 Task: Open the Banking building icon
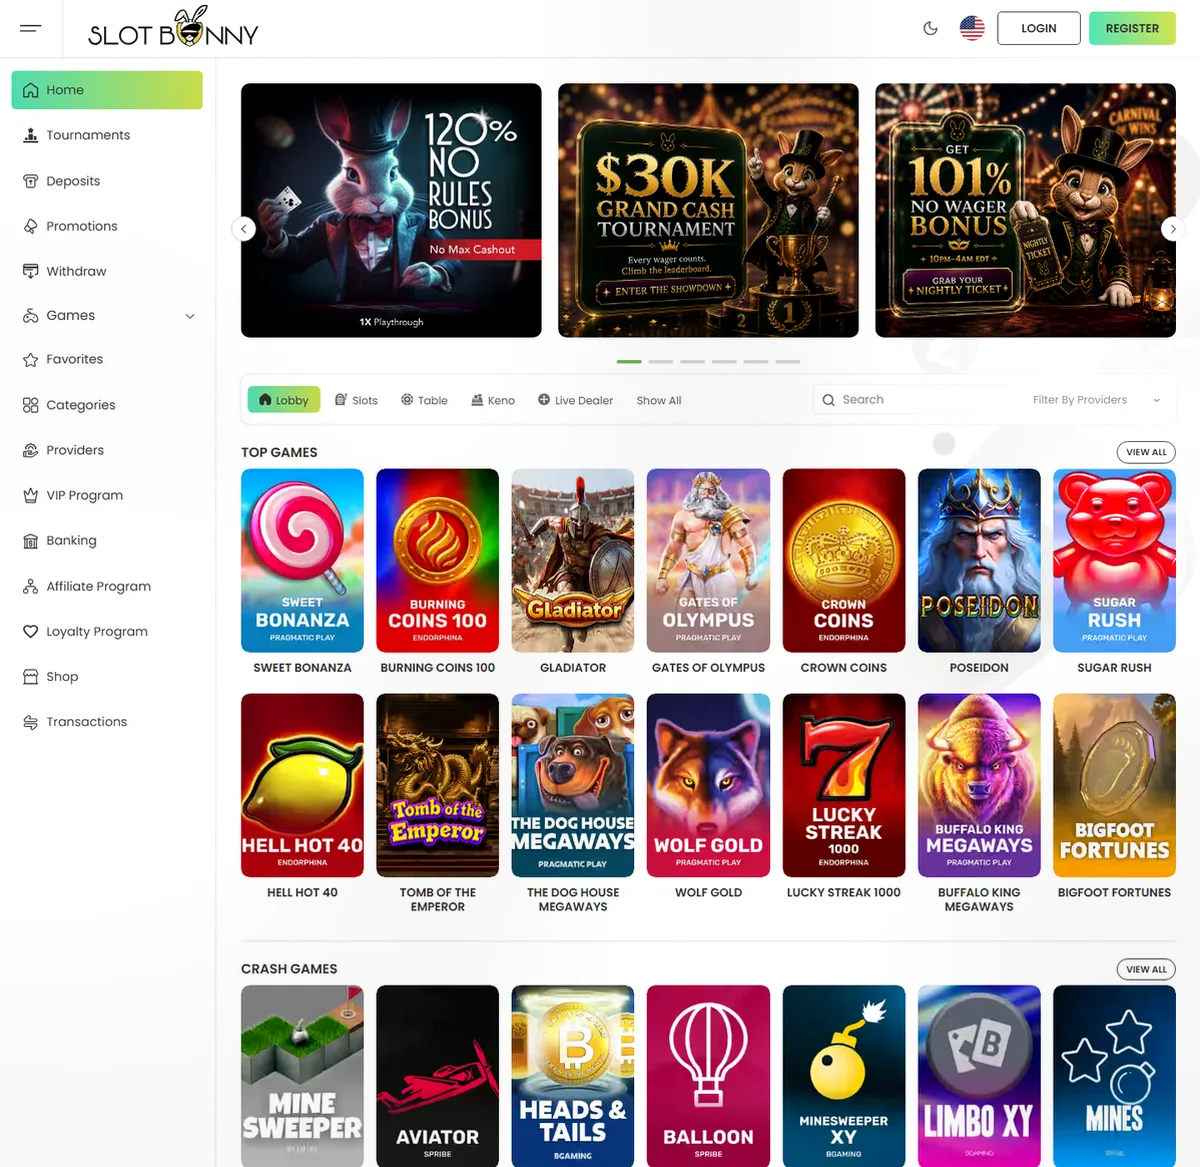[x=31, y=541]
